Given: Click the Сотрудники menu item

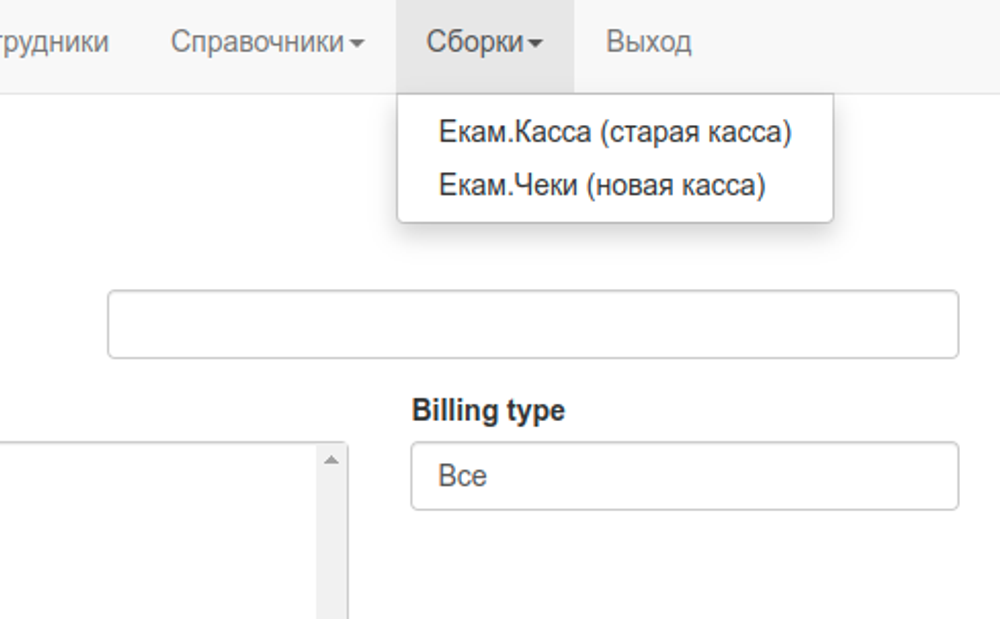Looking at the screenshot, I should (x=55, y=41).
